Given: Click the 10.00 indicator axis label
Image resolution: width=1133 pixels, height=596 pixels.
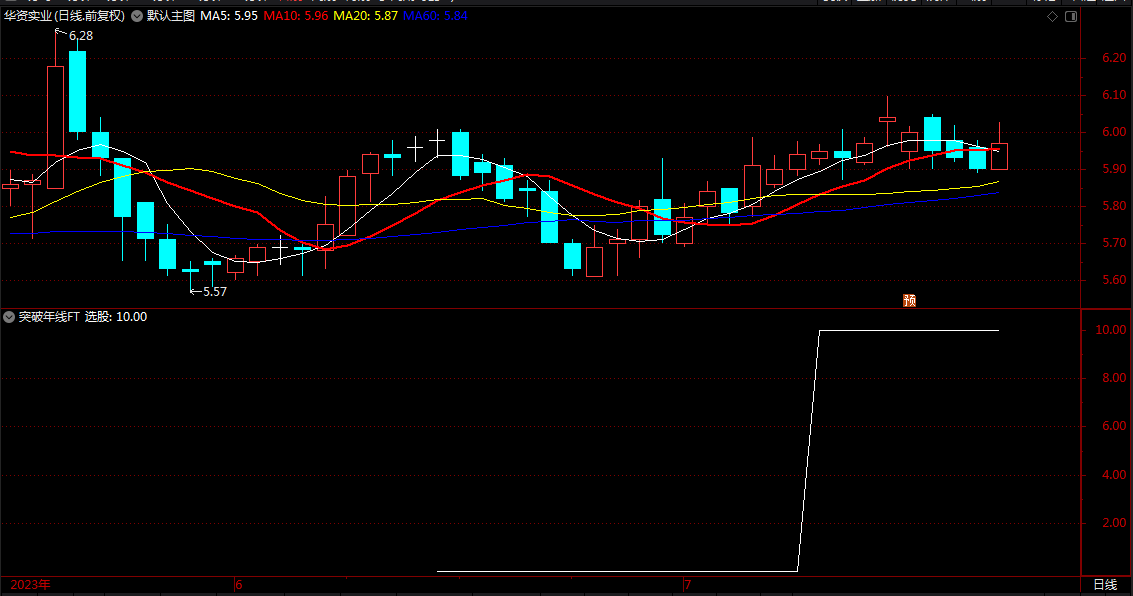Looking at the screenshot, I should point(1111,330).
